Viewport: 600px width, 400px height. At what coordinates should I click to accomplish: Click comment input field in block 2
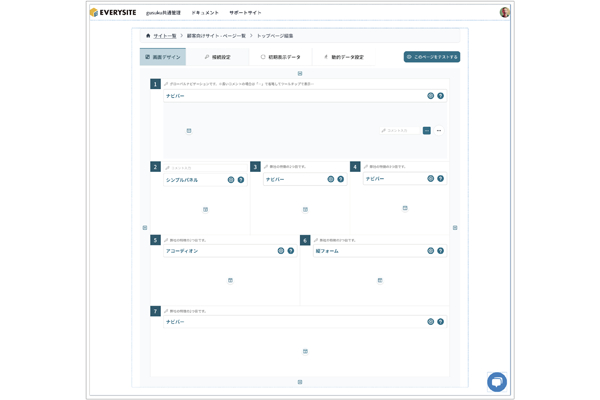coord(205,167)
